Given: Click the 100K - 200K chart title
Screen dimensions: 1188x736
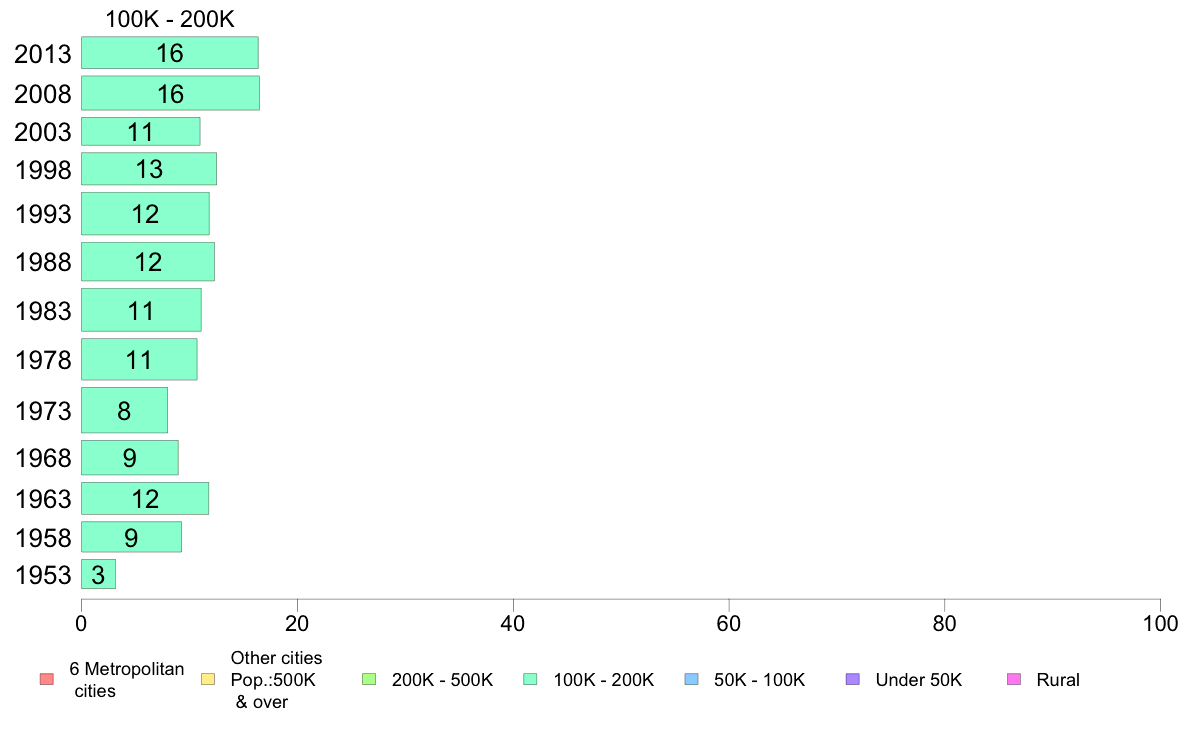Looking at the screenshot, I should click(x=170, y=19).
